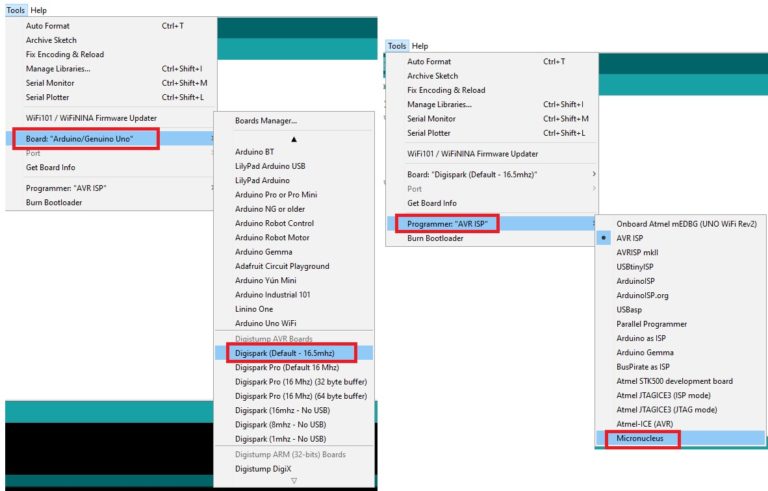The image size is (768, 491).
Task: Select Arduino Uno WiFi board
Action: [x=294, y=323]
